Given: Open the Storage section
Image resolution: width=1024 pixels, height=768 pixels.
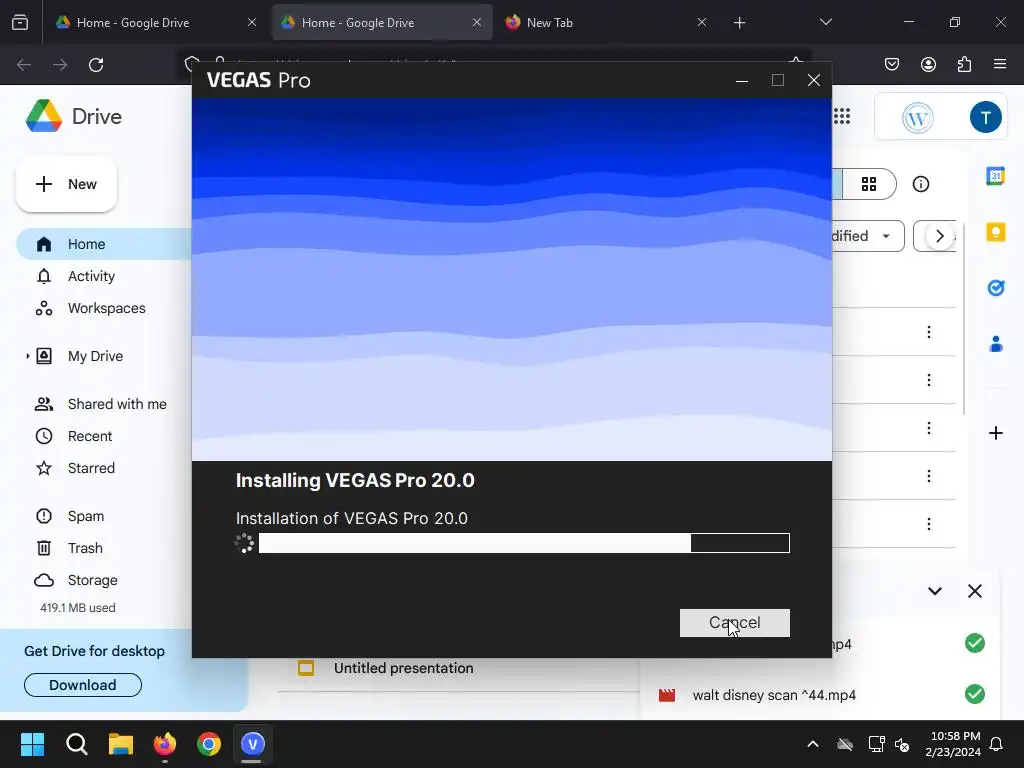Looking at the screenshot, I should point(92,580).
